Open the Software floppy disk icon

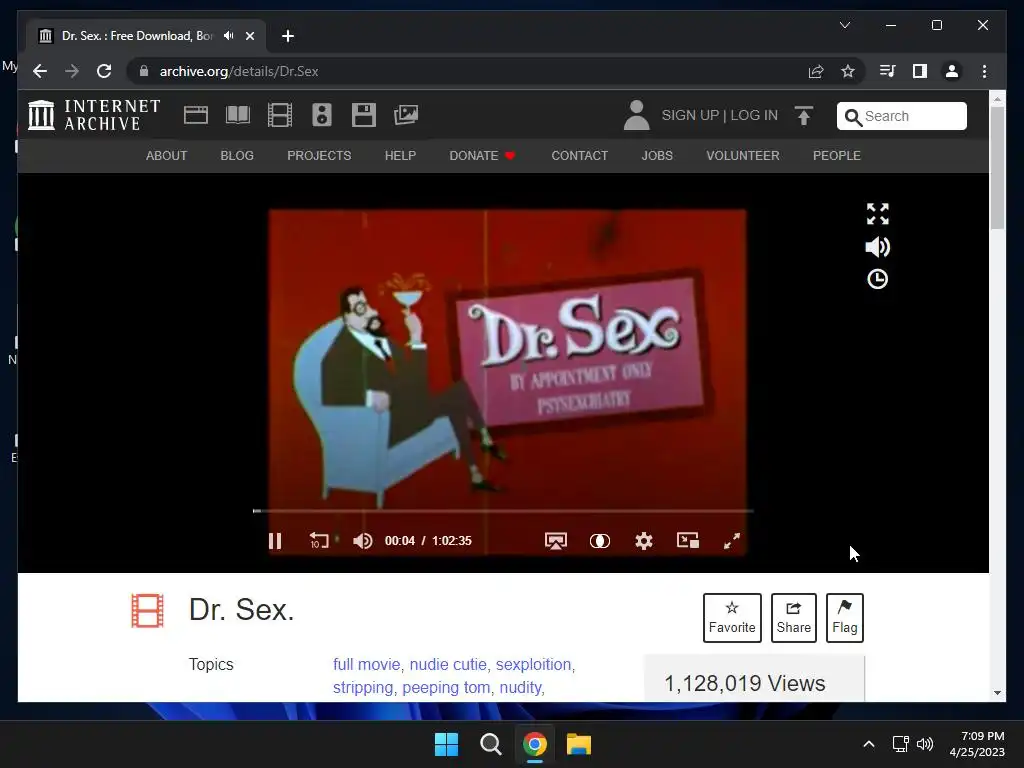coord(364,115)
